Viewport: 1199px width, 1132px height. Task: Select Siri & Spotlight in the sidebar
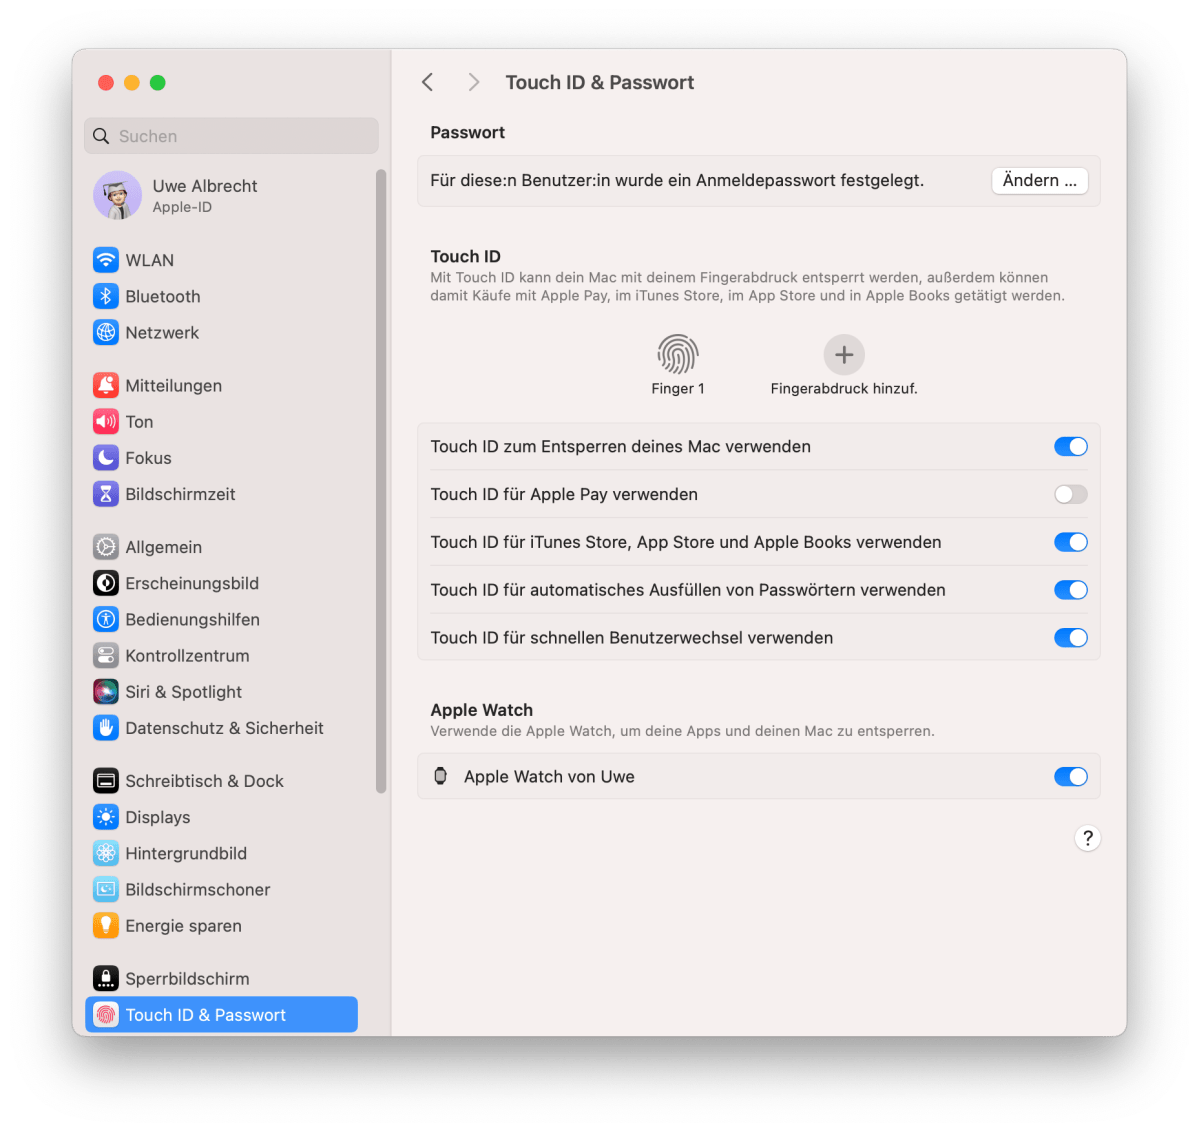click(x=183, y=691)
